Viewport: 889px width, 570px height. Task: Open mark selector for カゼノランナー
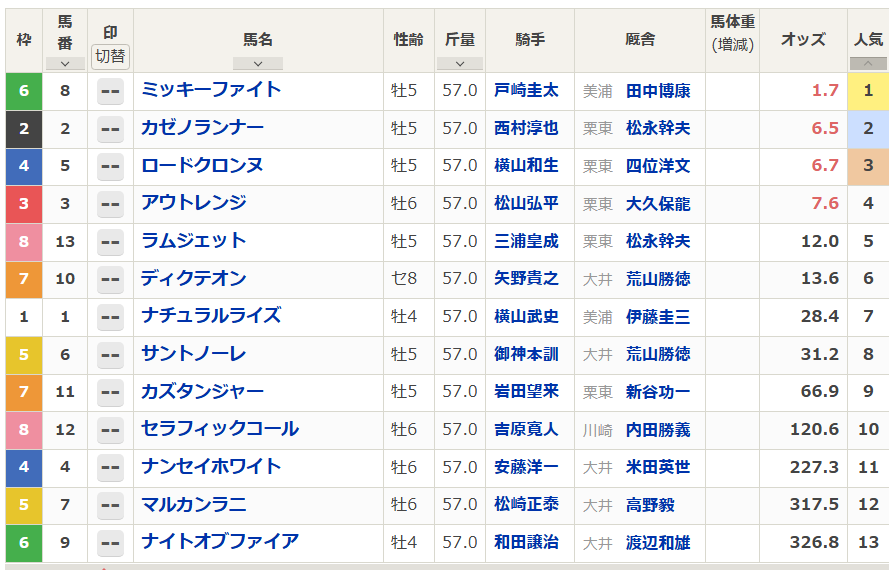coord(110,129)
